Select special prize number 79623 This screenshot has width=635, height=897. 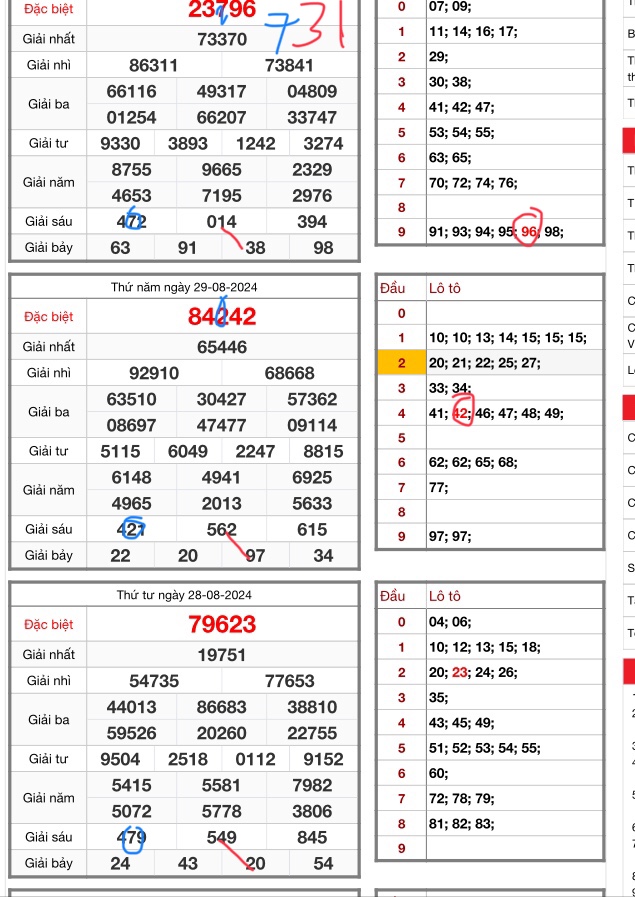pos(222,624)
